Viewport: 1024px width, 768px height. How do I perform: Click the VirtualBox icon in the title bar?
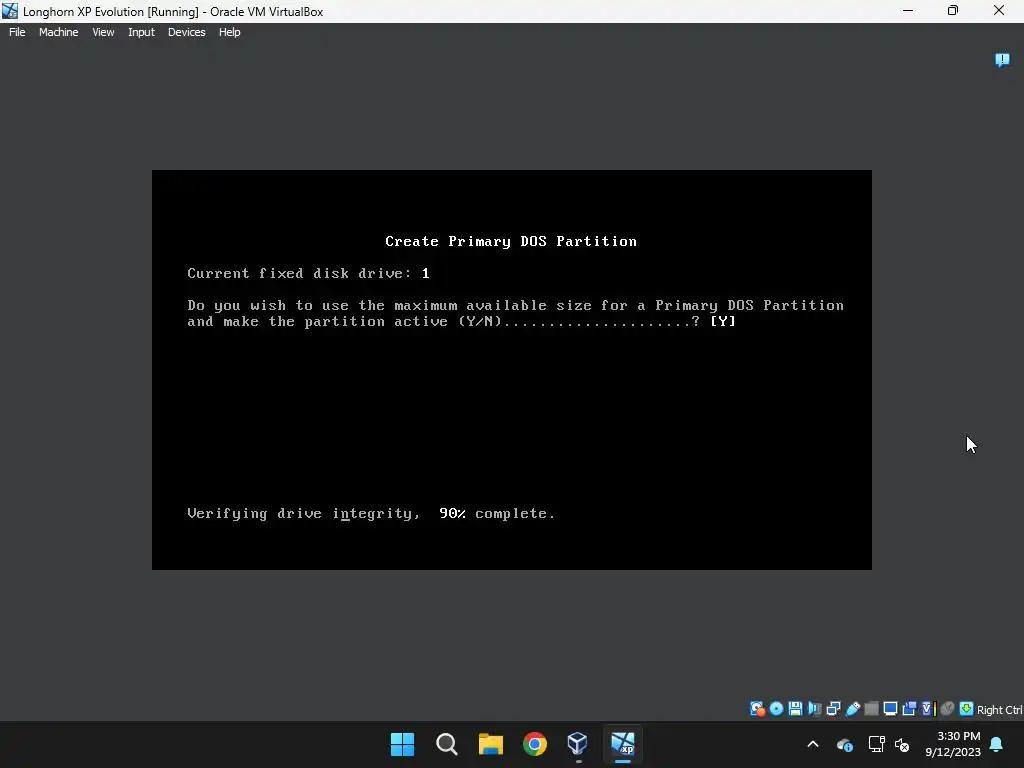click(10, 11)
